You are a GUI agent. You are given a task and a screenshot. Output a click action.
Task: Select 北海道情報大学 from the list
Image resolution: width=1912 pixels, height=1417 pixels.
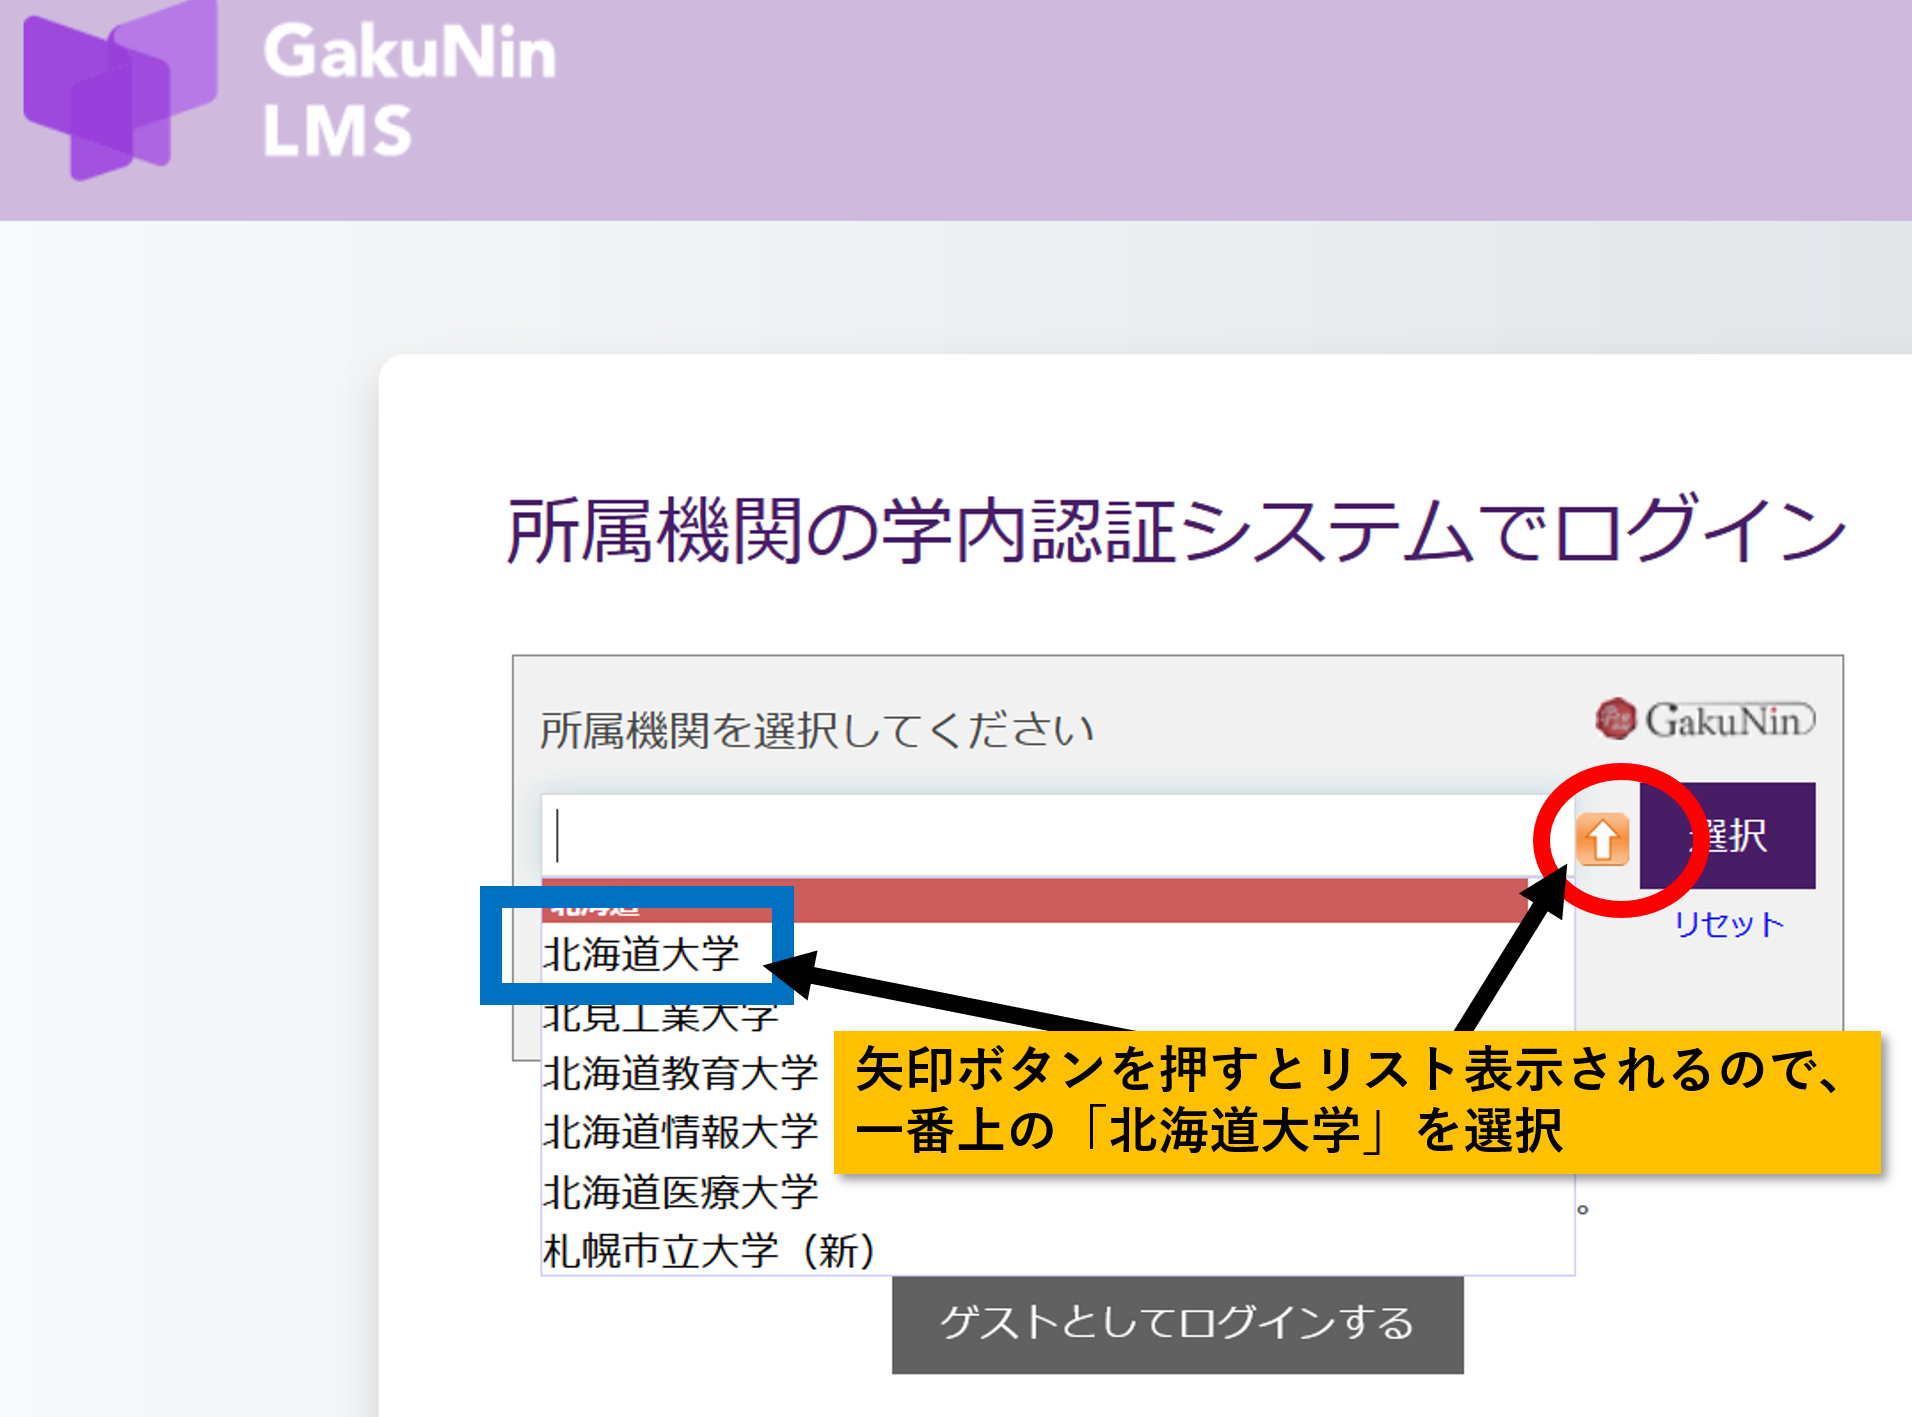pyautogui.click(x=680, y=1132)
